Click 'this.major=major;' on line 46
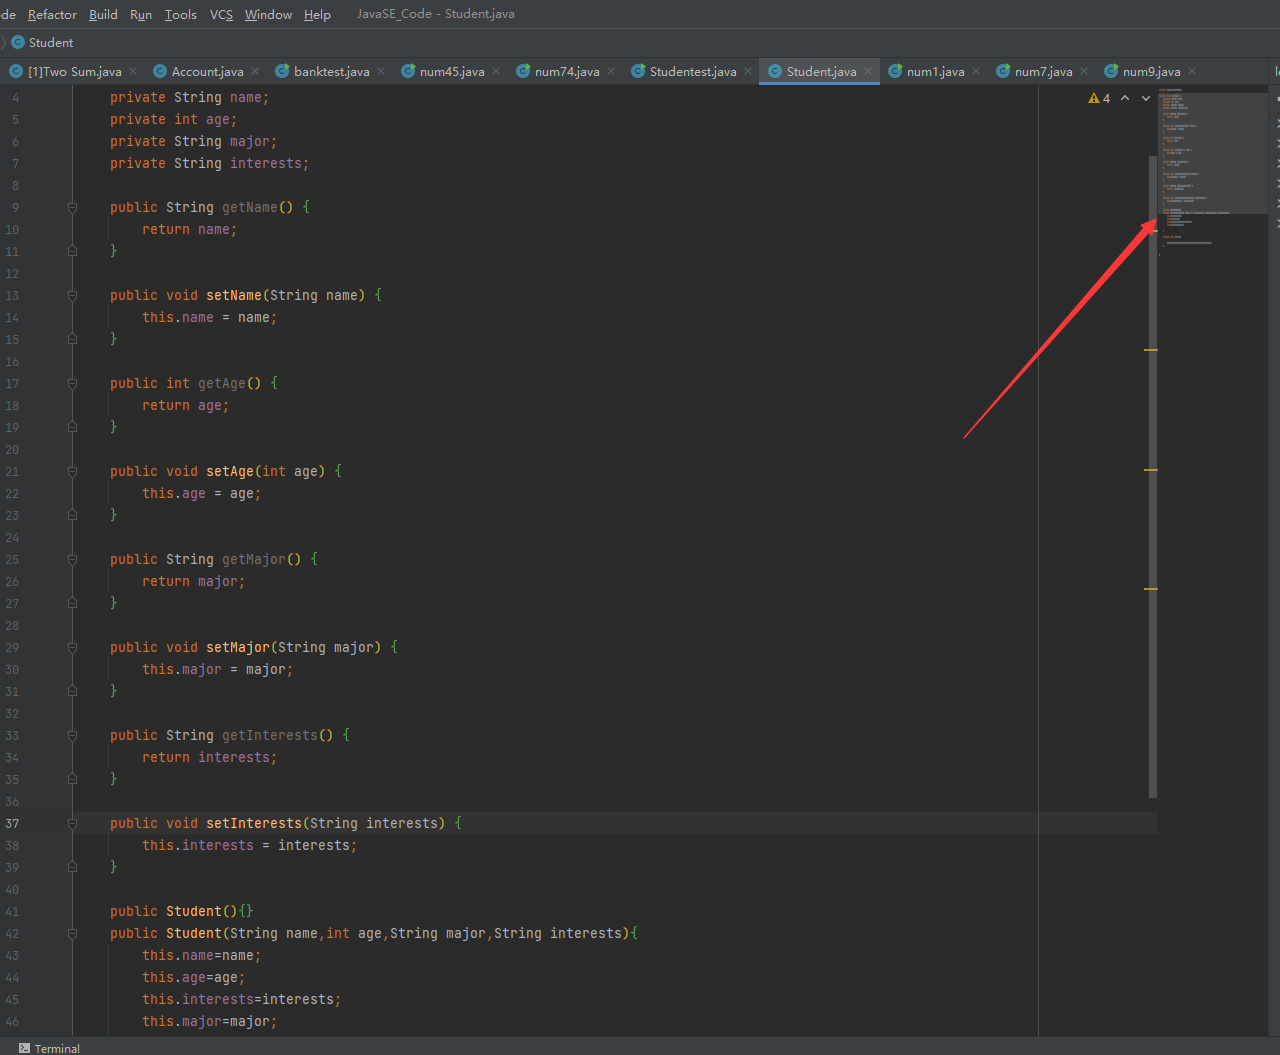The width and height of the screenshot is (1280, 1055). (x=210, y=1022)
